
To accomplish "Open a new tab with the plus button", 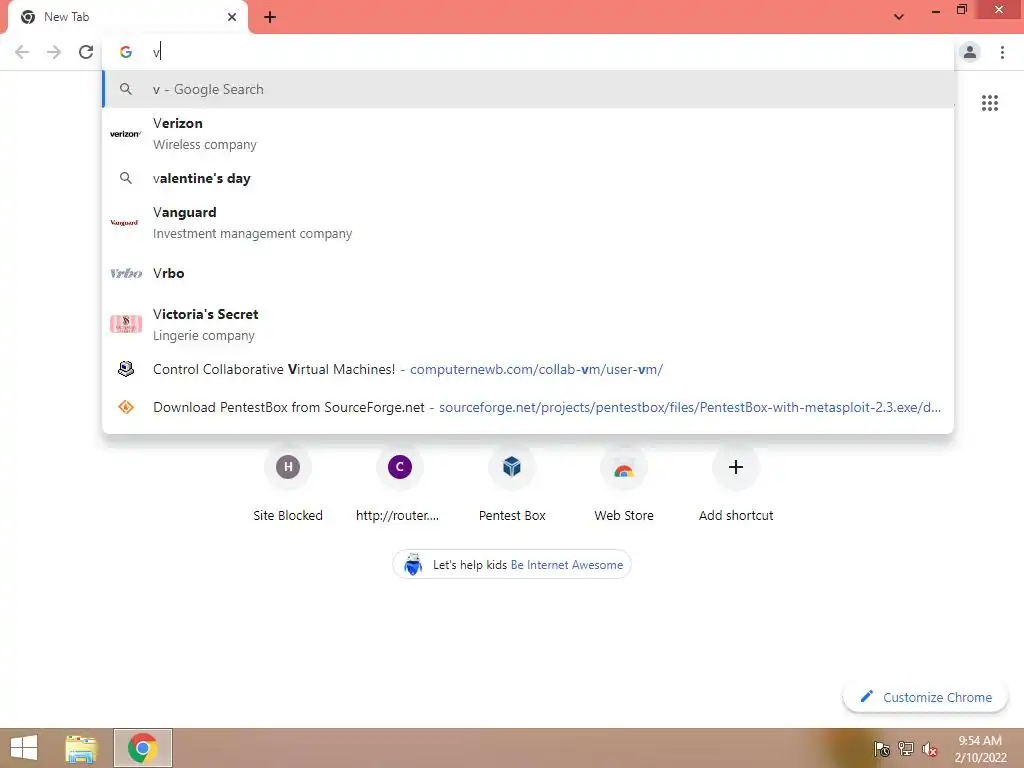I will pos(270,18).
